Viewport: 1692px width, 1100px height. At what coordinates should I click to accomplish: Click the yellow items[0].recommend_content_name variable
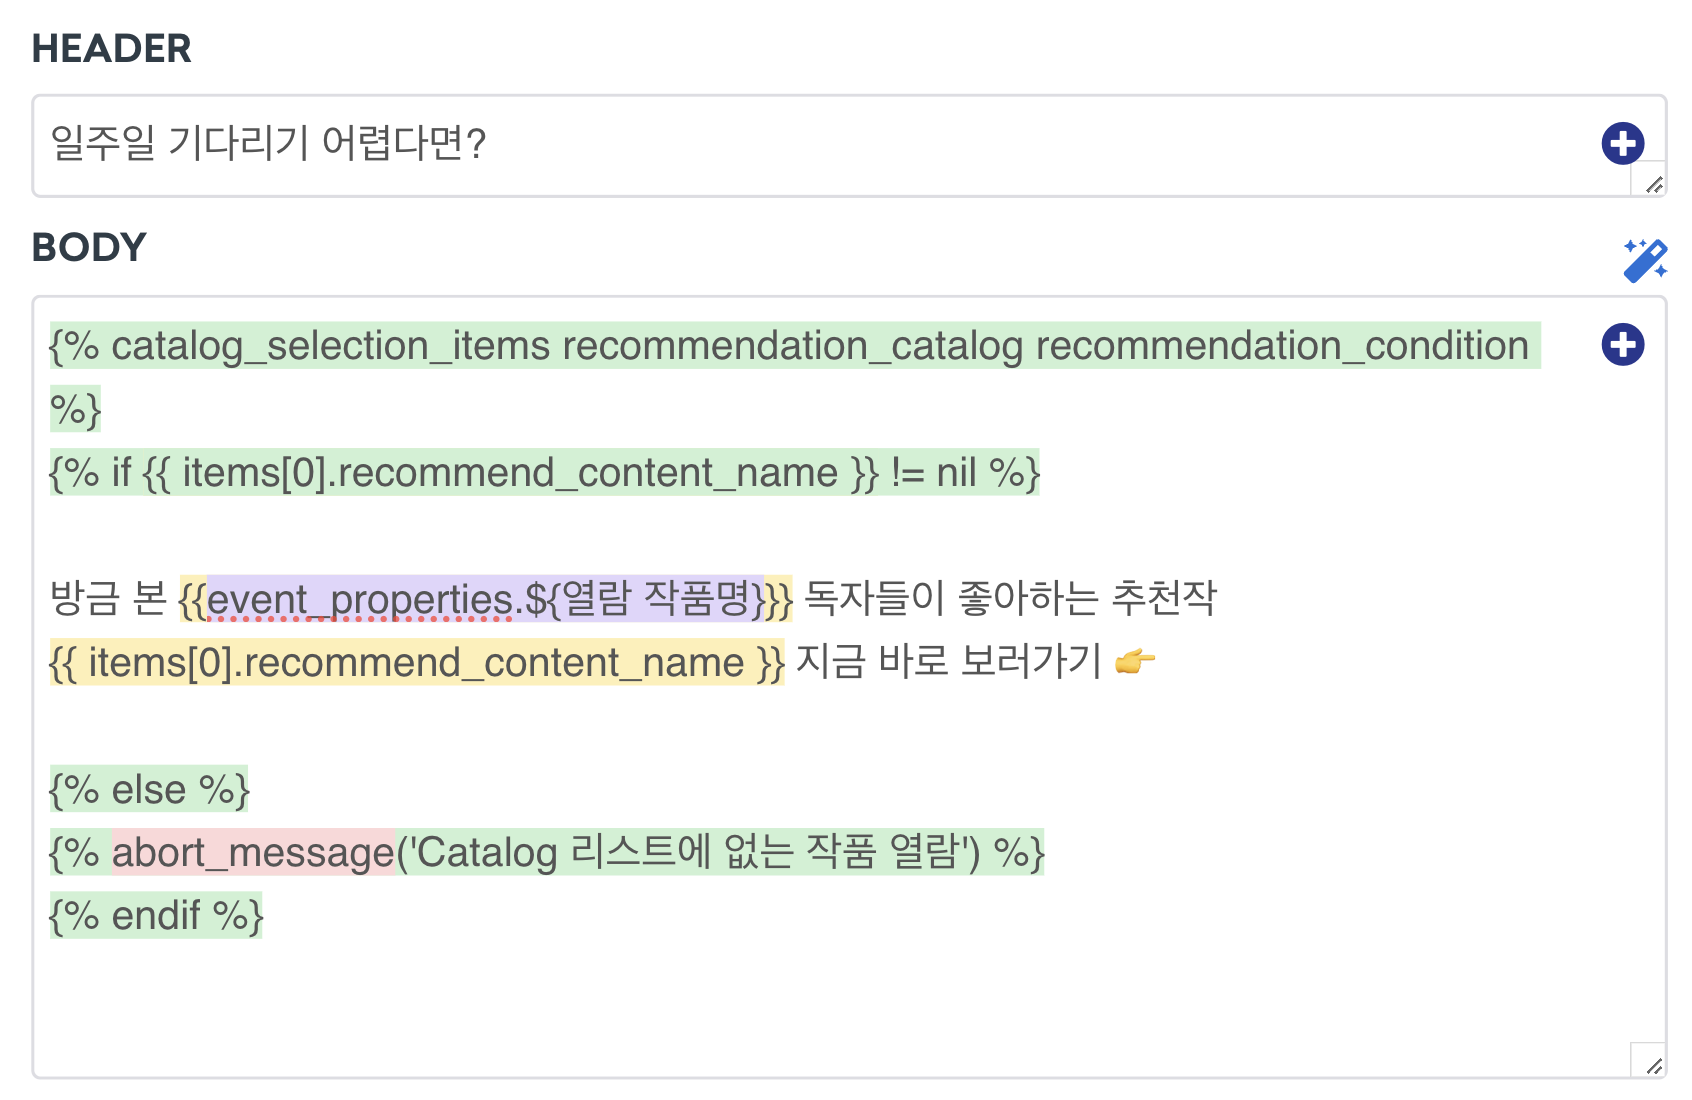[417, 662]
